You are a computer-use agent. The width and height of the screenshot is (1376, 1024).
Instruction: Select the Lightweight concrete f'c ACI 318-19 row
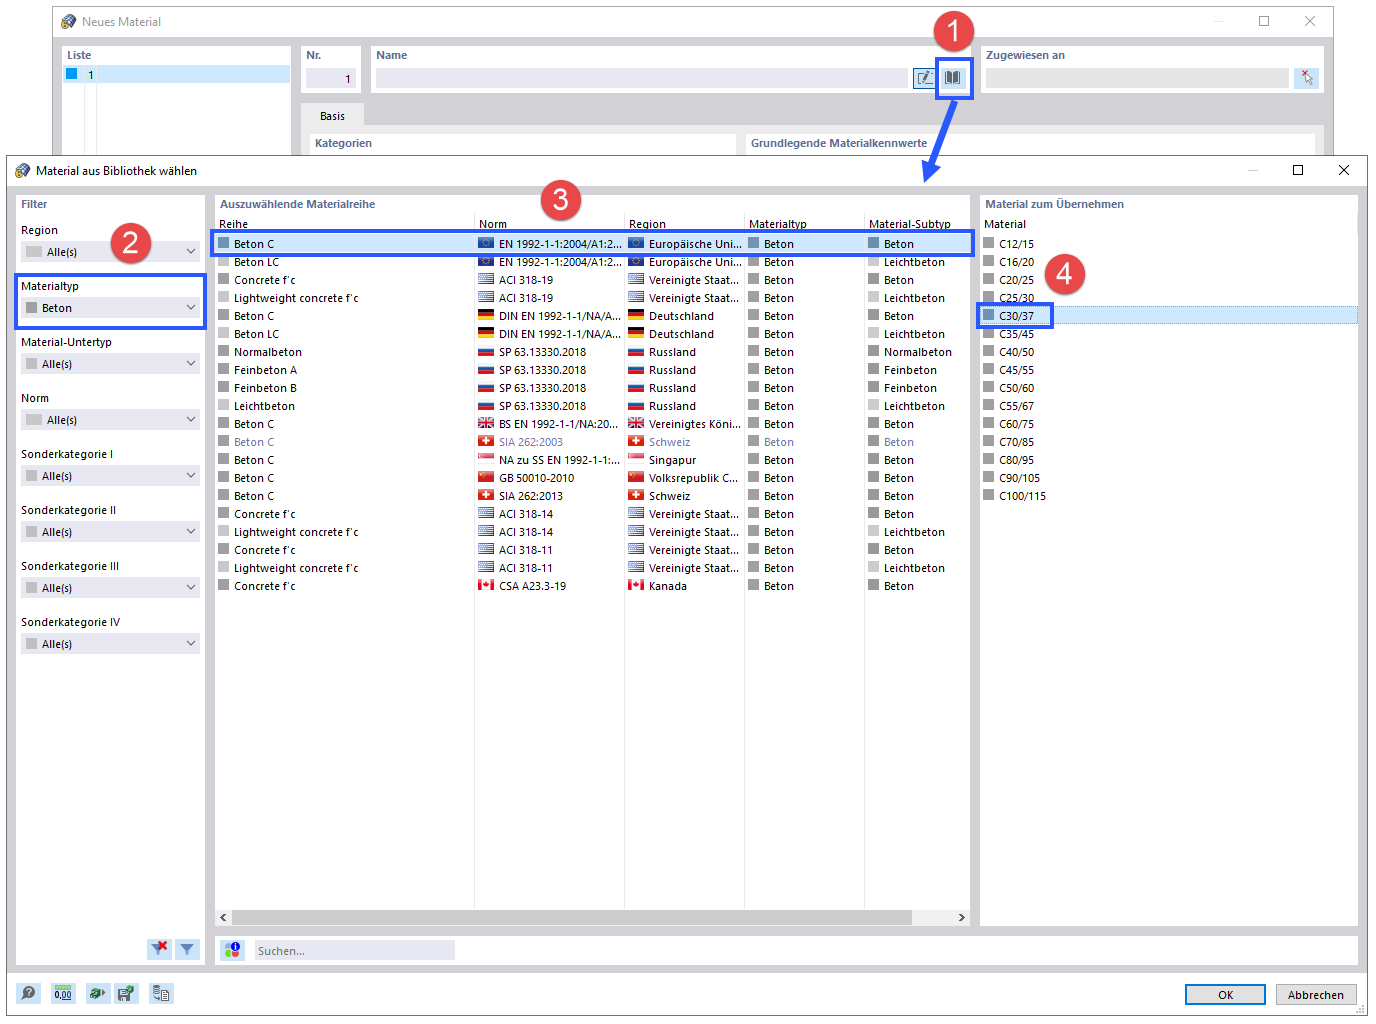click(592, 298)
